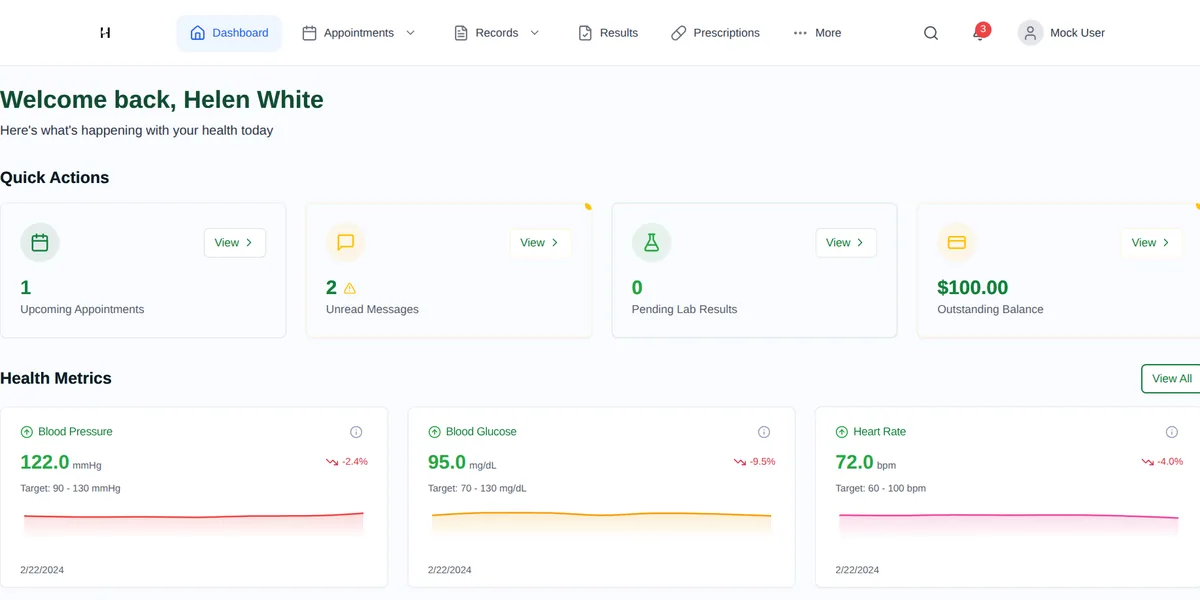Click View All health metrics
1200x600 pixels.
point(1171,378)
